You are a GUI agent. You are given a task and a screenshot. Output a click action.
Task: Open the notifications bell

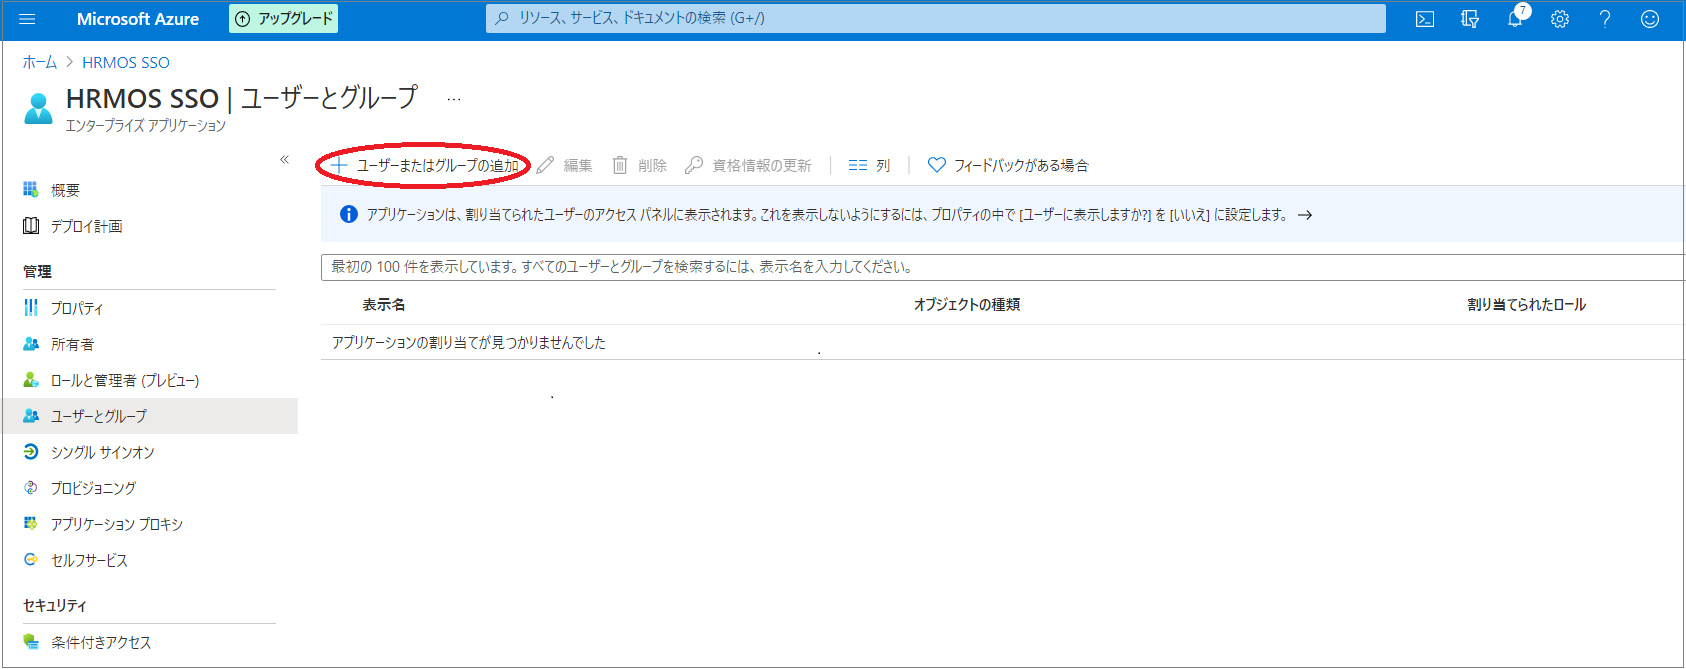click(1515, 19)
